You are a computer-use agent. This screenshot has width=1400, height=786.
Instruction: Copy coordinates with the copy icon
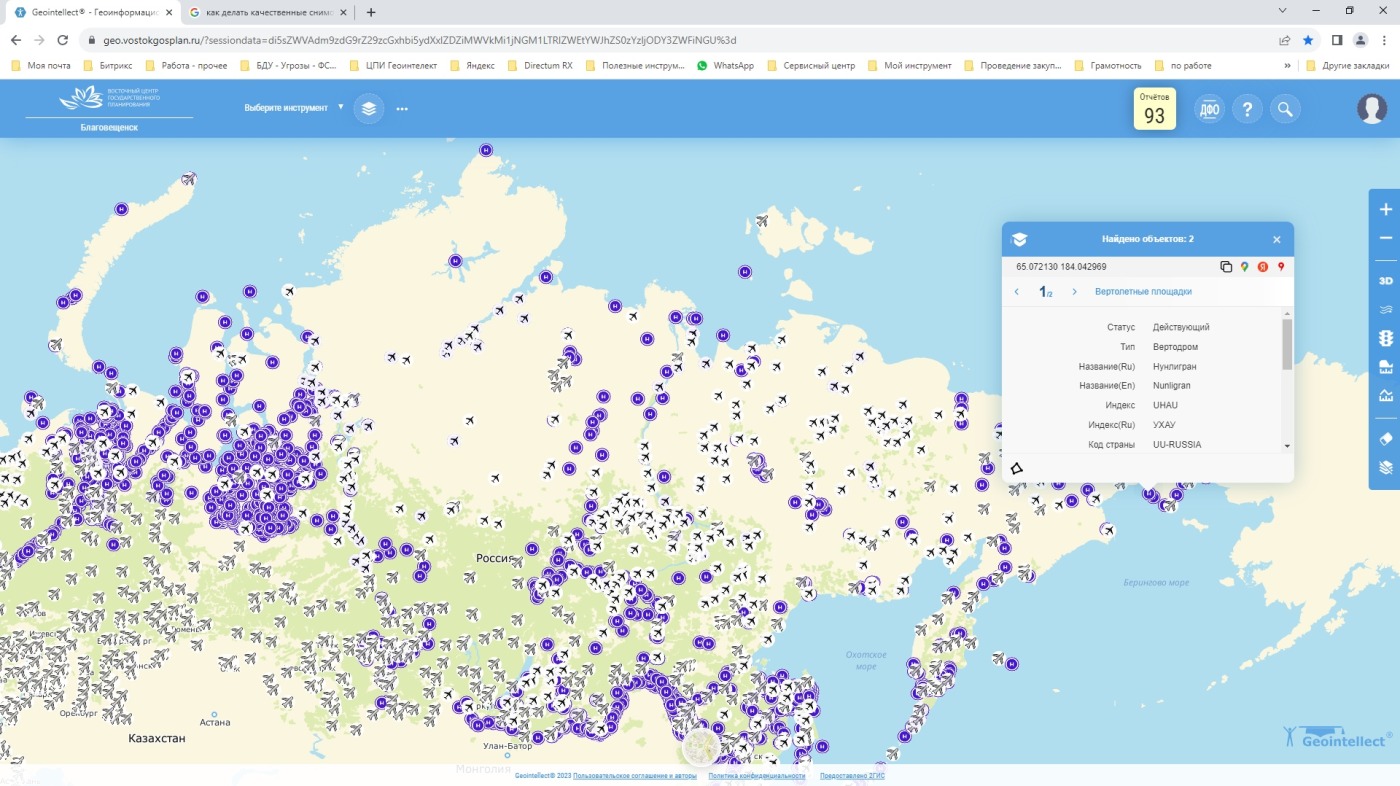coord(1226,267)
